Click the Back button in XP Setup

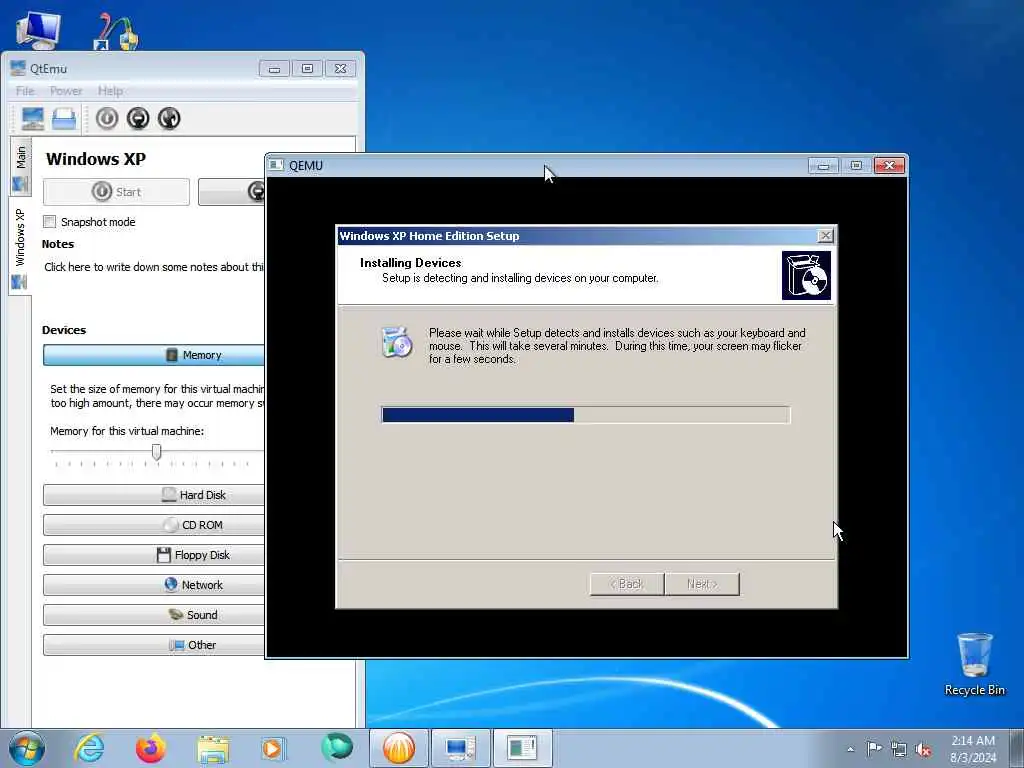click(627, 584)
